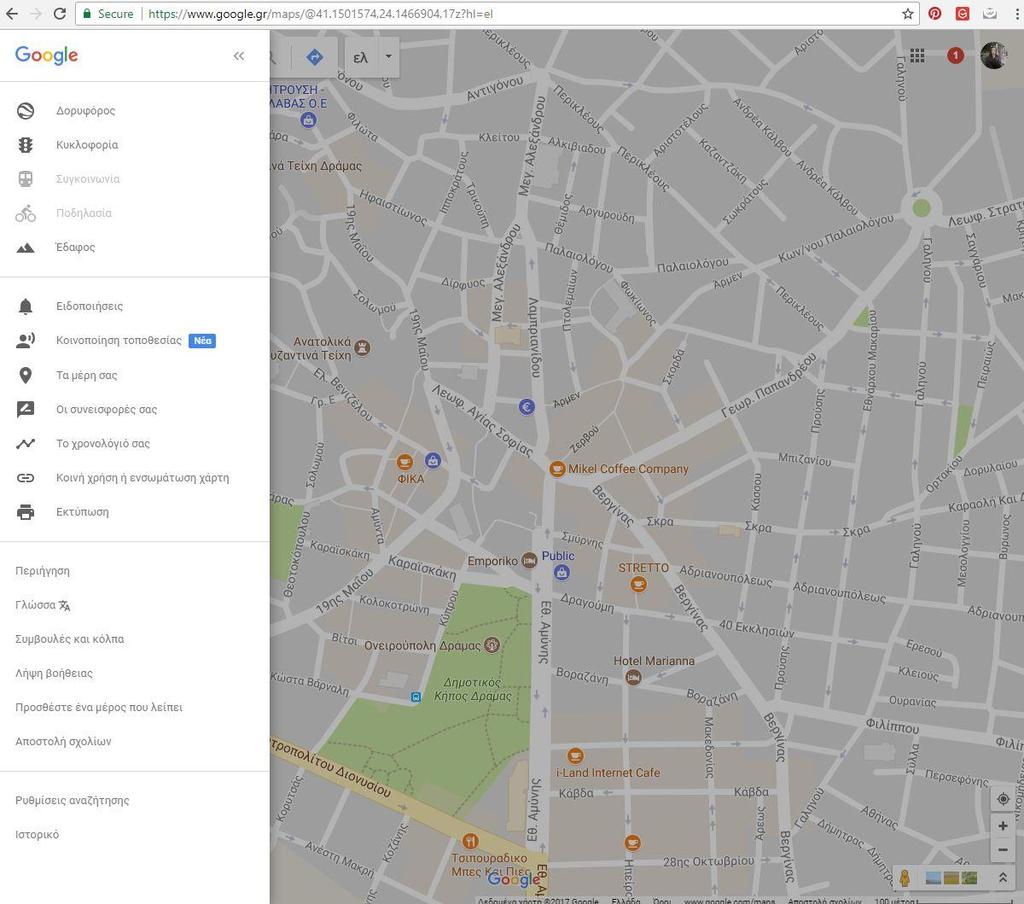The width and height of the screenshot is (1024, 904).
Task: Click the my location target button
Action: (1002, 799)
